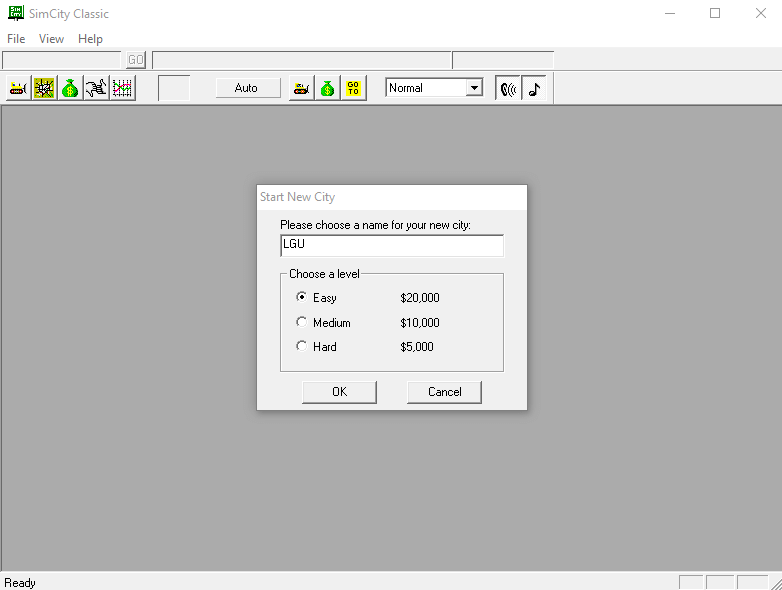The width and height of the screenshot is (782, 590).
Task: Toggle the music note icon
Action: (x=534, y=88)
